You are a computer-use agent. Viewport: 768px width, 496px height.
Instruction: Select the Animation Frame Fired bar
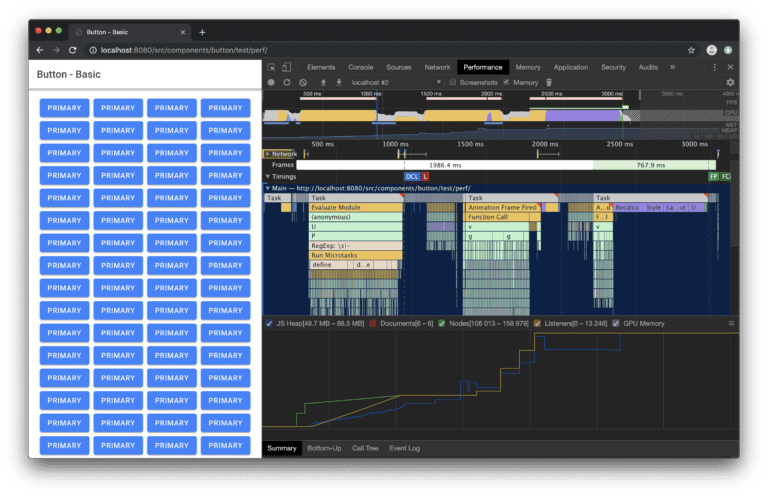(x=503, y=208)
